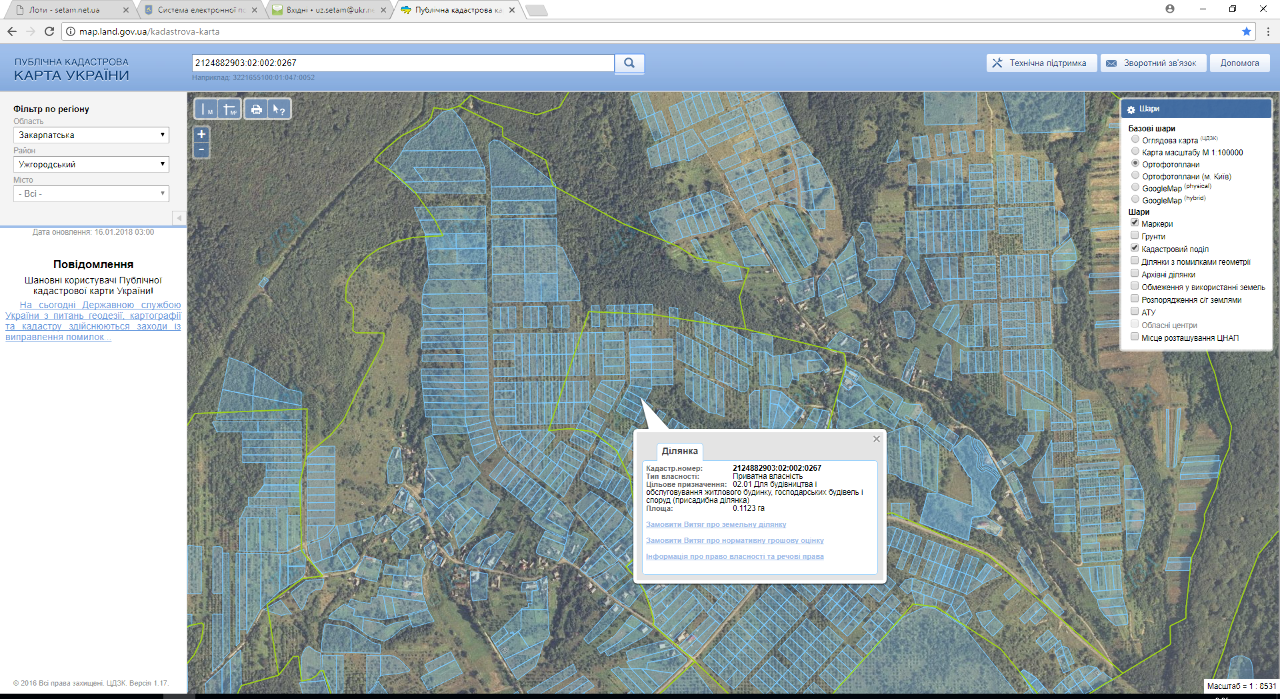Screen dimensions: 1280x699
Task: Enable Ділянки з помилками геометрії layer
Action: pyautogui.click(x=1134, y=261)
